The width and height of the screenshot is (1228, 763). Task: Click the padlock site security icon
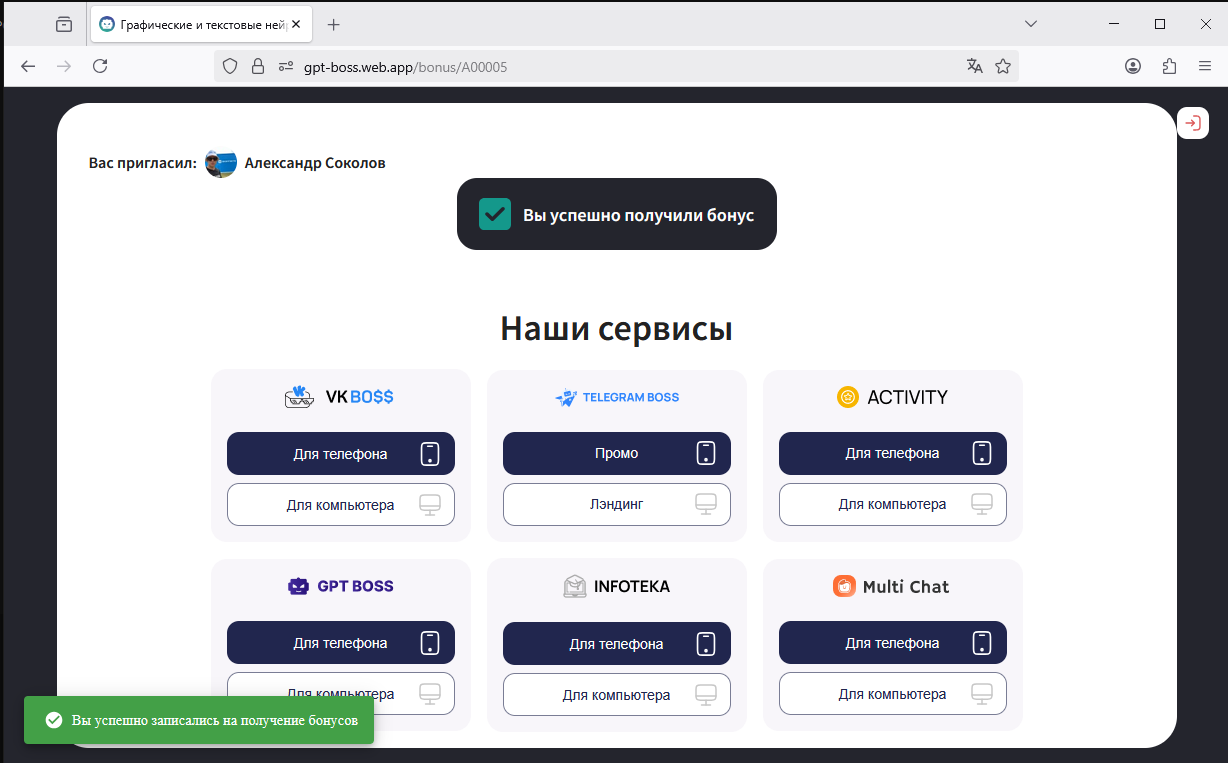[258, 66]
